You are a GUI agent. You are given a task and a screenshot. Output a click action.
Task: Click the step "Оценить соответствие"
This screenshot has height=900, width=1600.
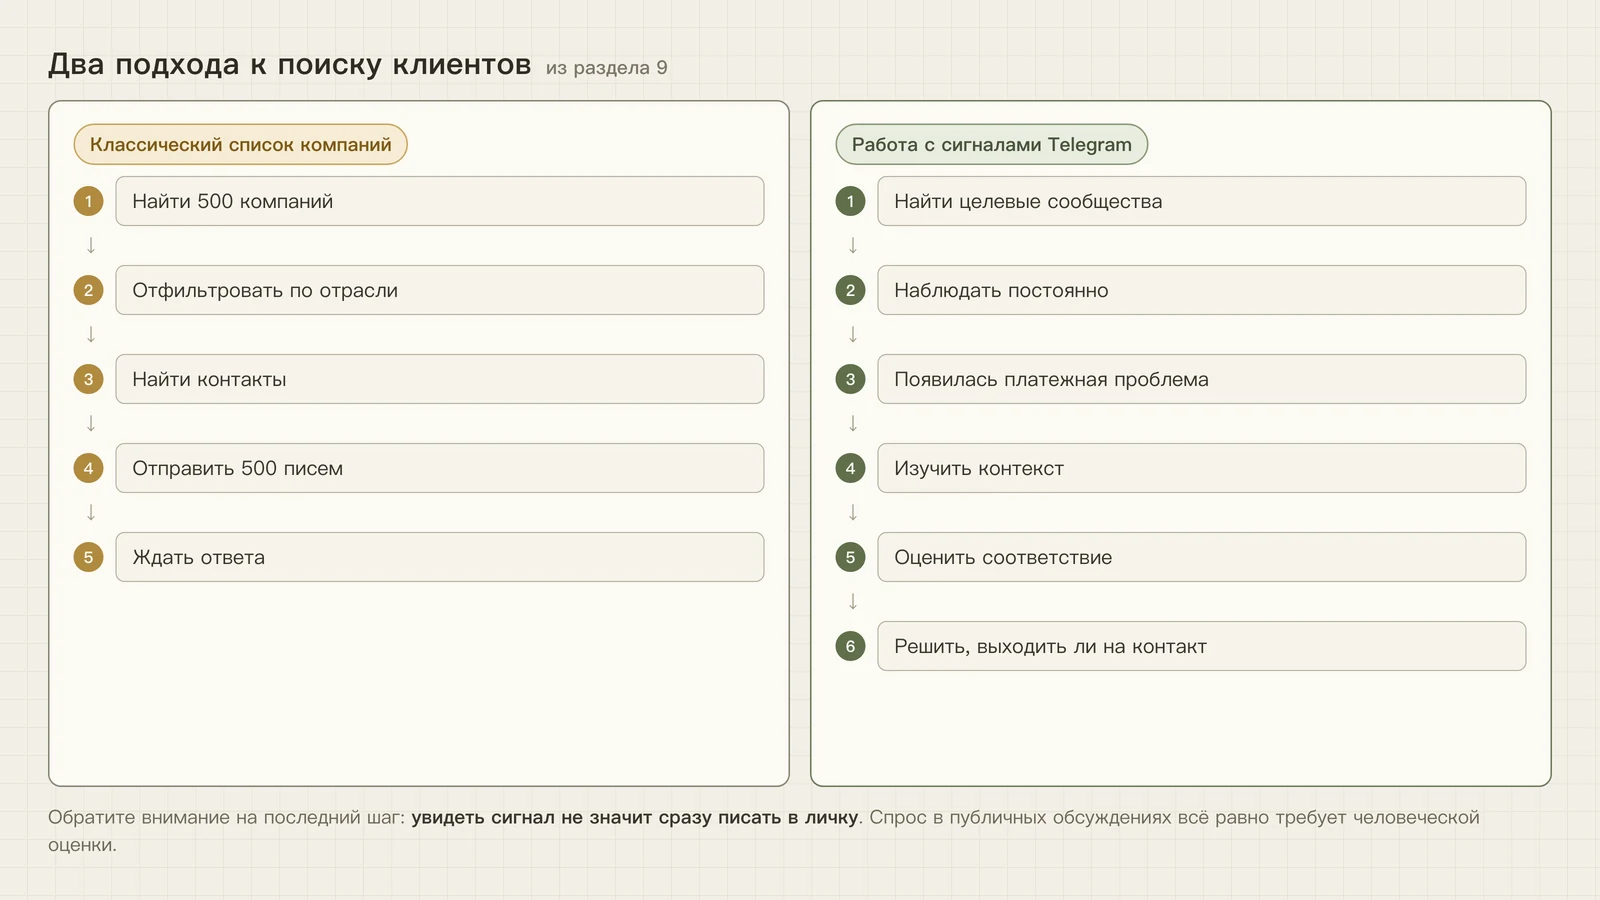pyautogui.click(x=1202, y=557)
